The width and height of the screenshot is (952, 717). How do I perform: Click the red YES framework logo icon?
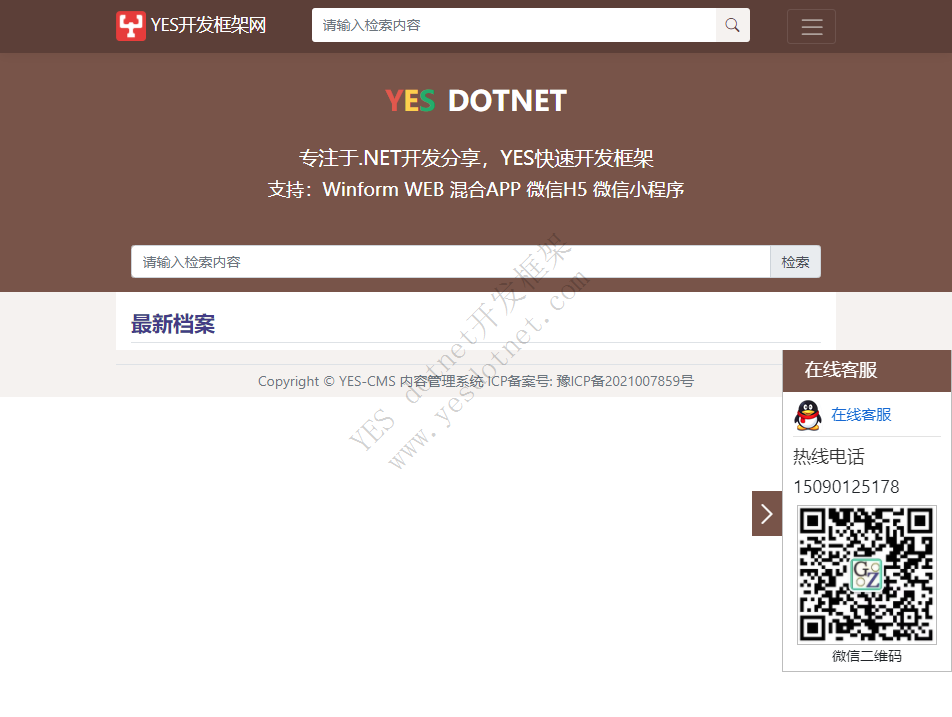pyautogui.click(x=131, y=25)
